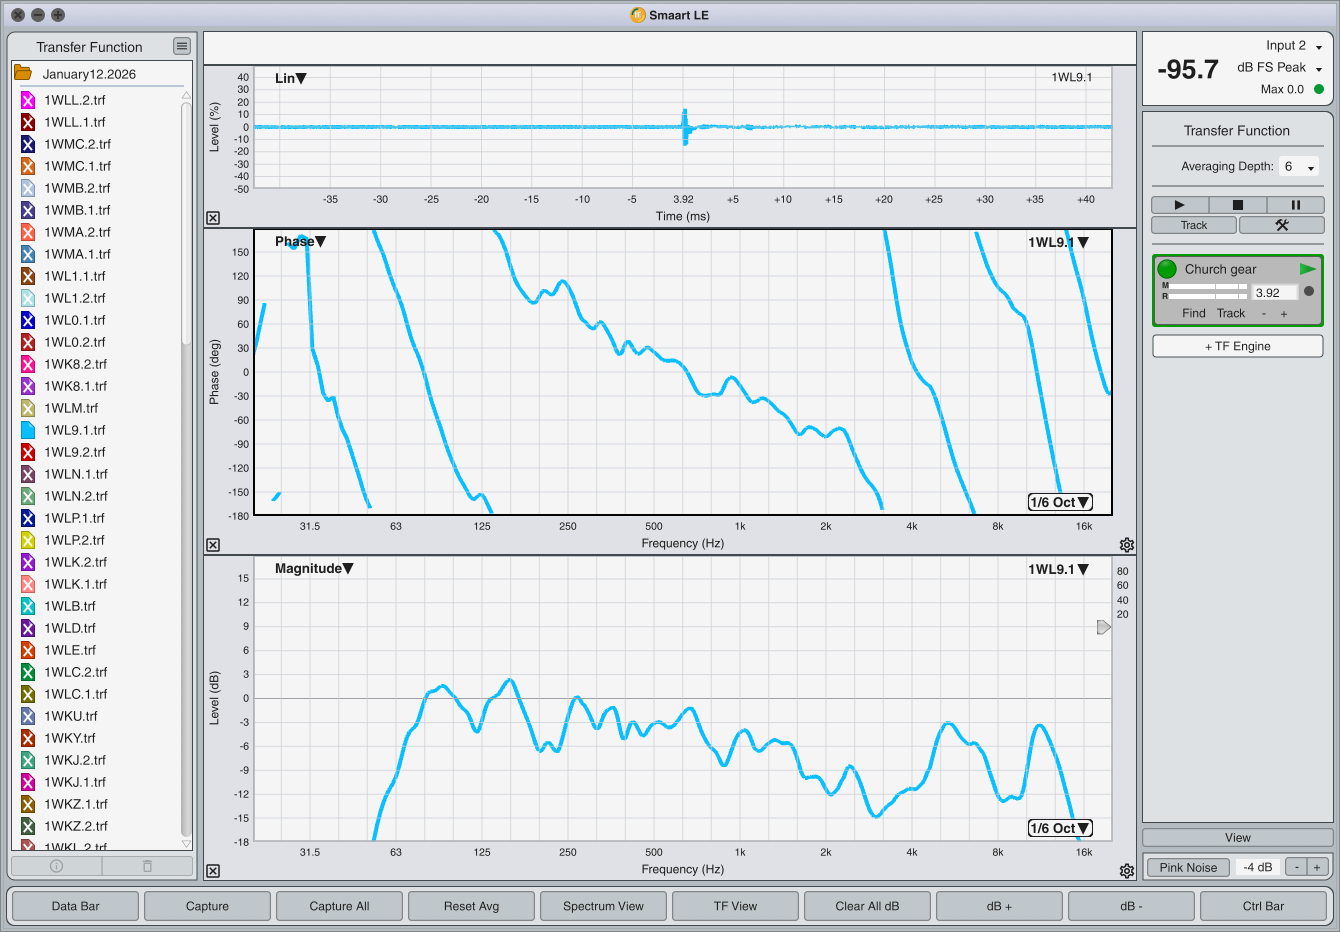This screenshot has width=1340, height=932.
Task: Click the Capture All button
Action: (339, 906)
